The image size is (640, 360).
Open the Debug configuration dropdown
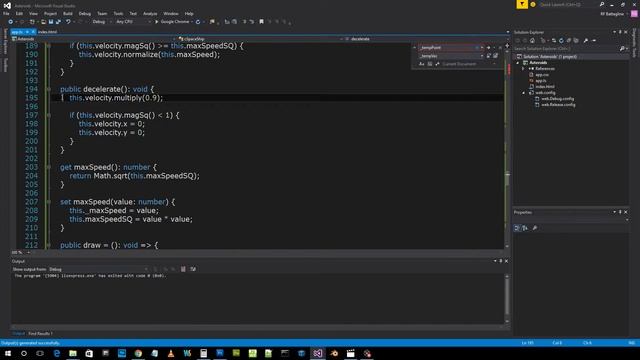click(101, 22)
